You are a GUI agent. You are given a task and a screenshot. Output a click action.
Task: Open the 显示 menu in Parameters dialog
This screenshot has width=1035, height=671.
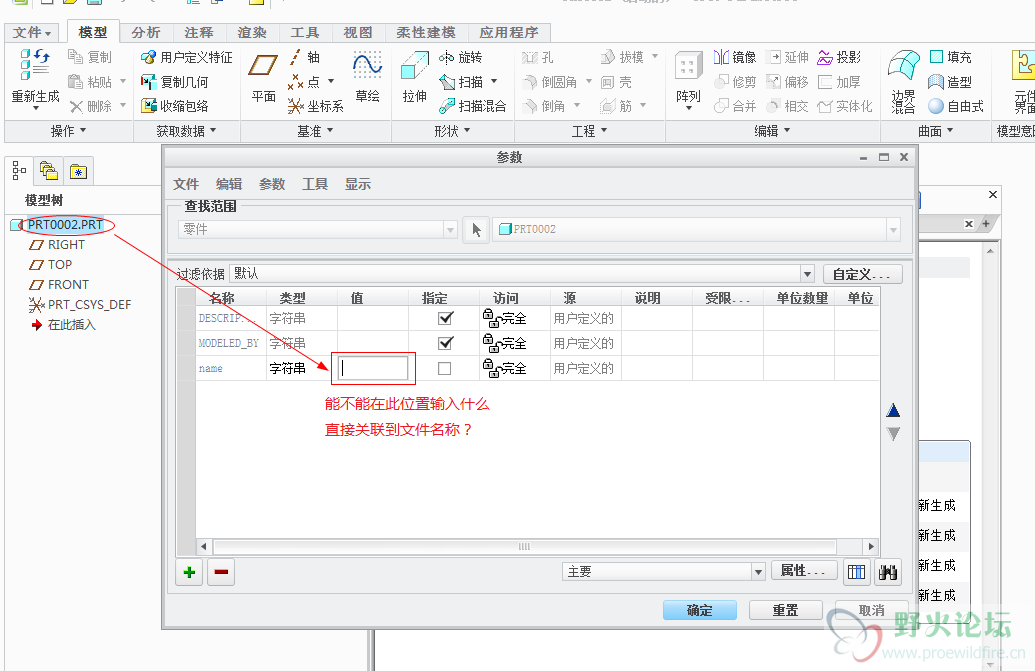(358, 184)
